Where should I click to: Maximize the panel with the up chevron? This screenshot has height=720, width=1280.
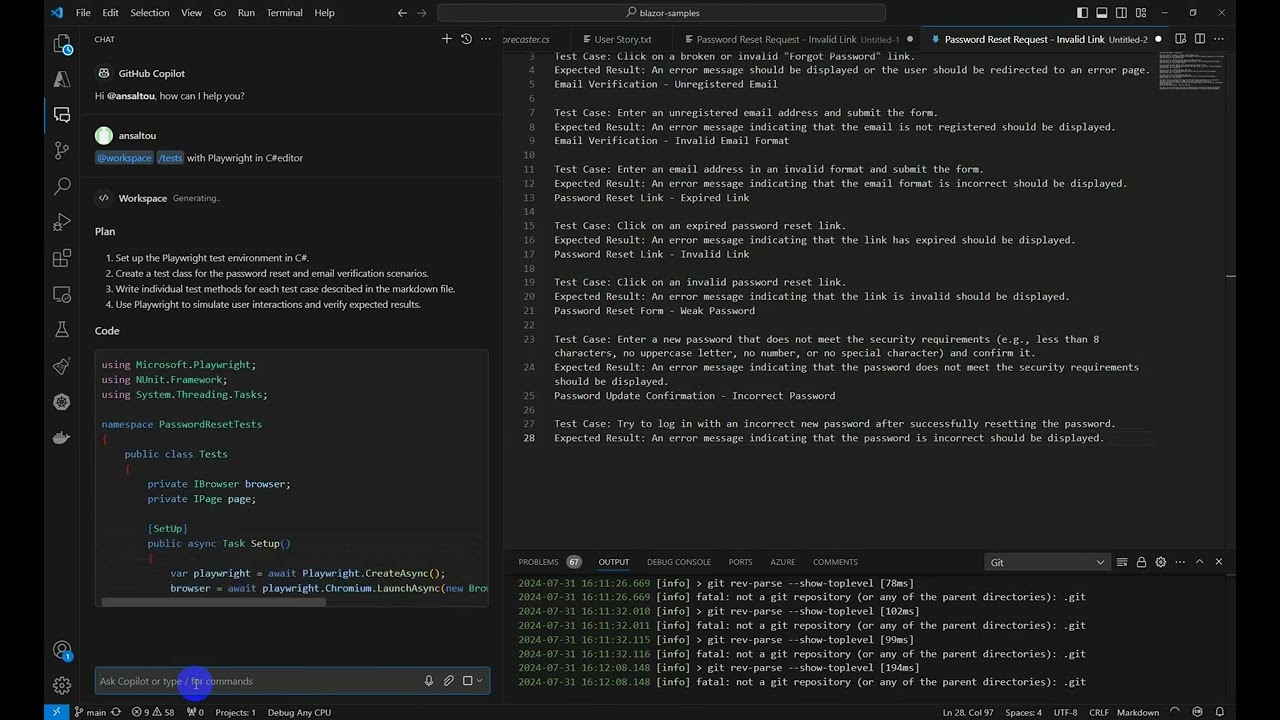pos(1199,562)
